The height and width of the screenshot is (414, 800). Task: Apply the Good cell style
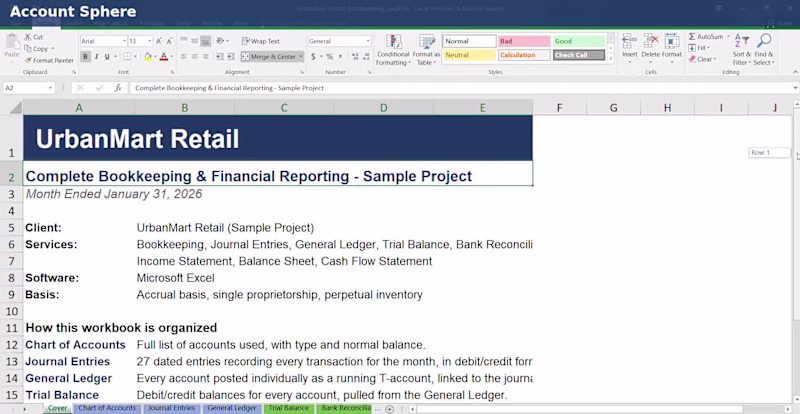[579, 41]
